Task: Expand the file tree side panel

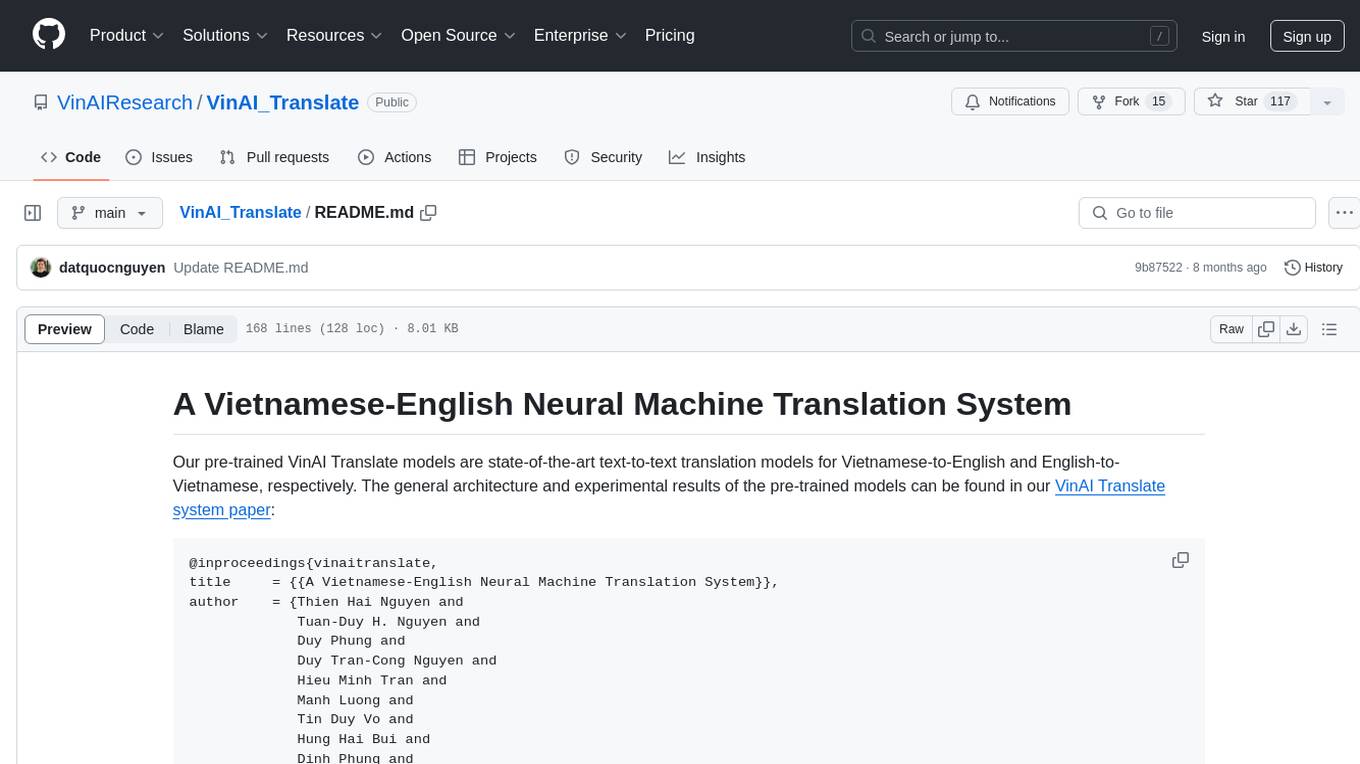Action: click(33, 213)
